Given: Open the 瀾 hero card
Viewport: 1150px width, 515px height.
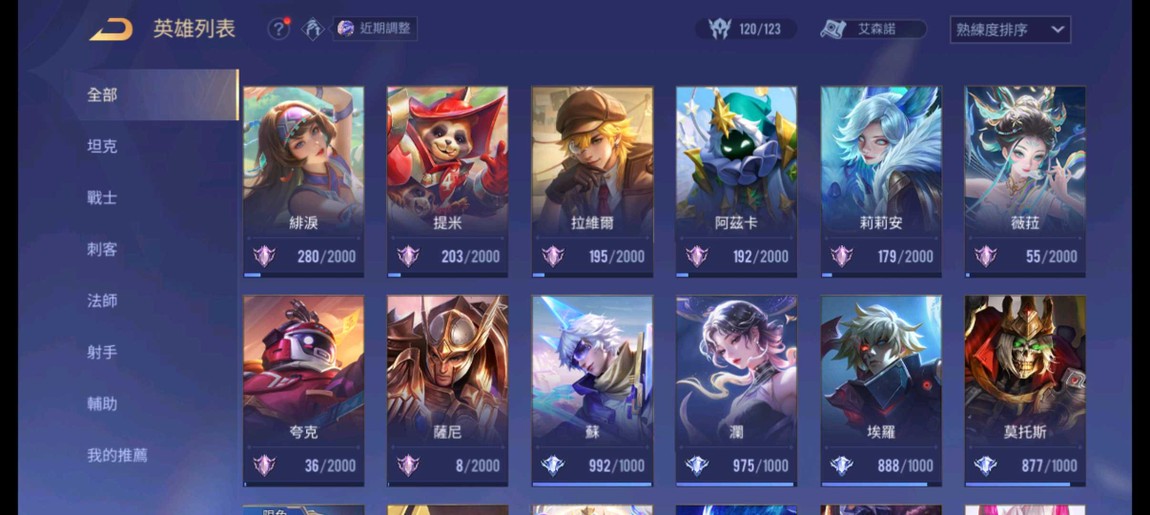Looking at the screenshot, I should pos(736,390).
